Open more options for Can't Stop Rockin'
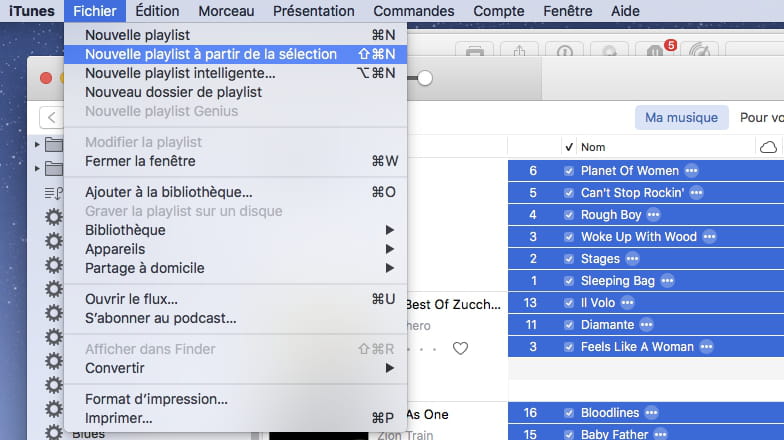Viewport: 784px width, 440px height. tap(696, 192)
